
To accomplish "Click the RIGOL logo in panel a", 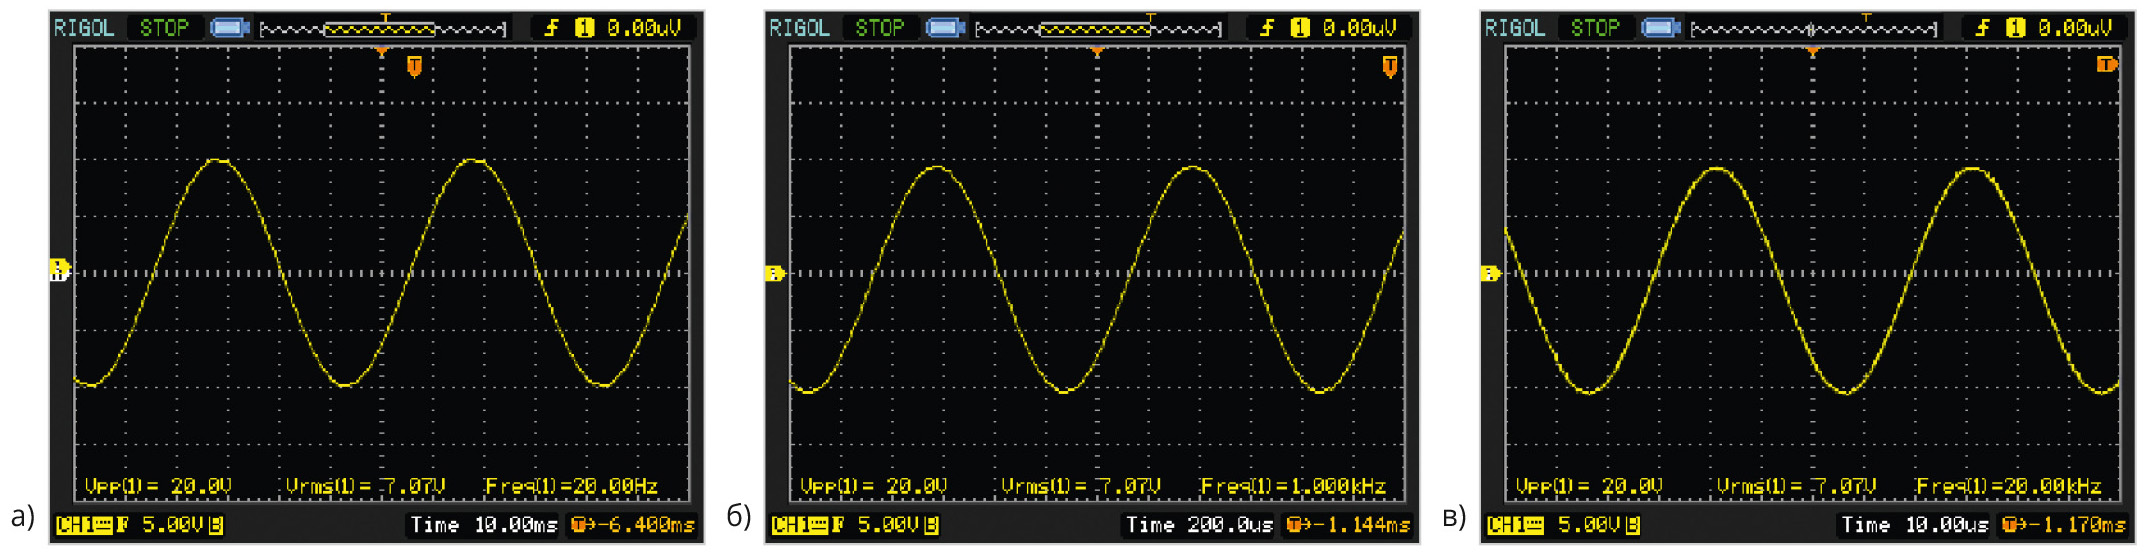I will pyautogui.click(x=84, y=28).
